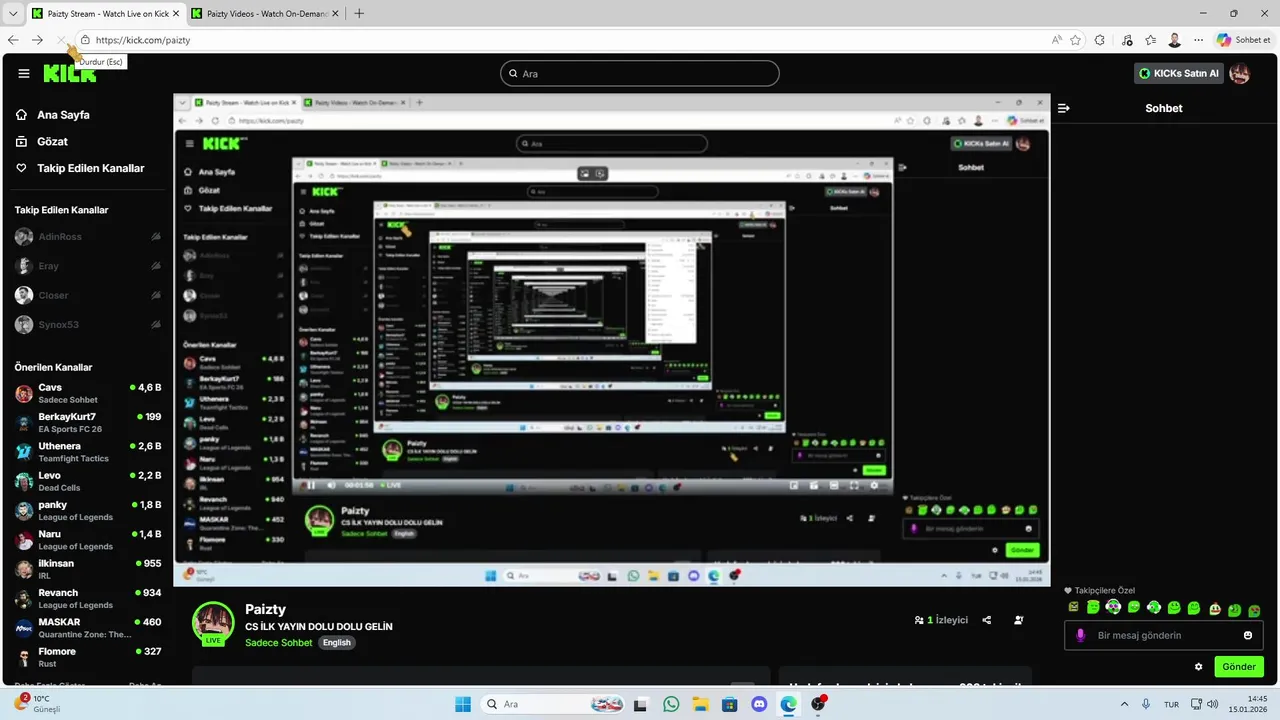Open the Windows Start menu
The height and width of the screenshot is (720, 1280).
[x=463, y=704]
